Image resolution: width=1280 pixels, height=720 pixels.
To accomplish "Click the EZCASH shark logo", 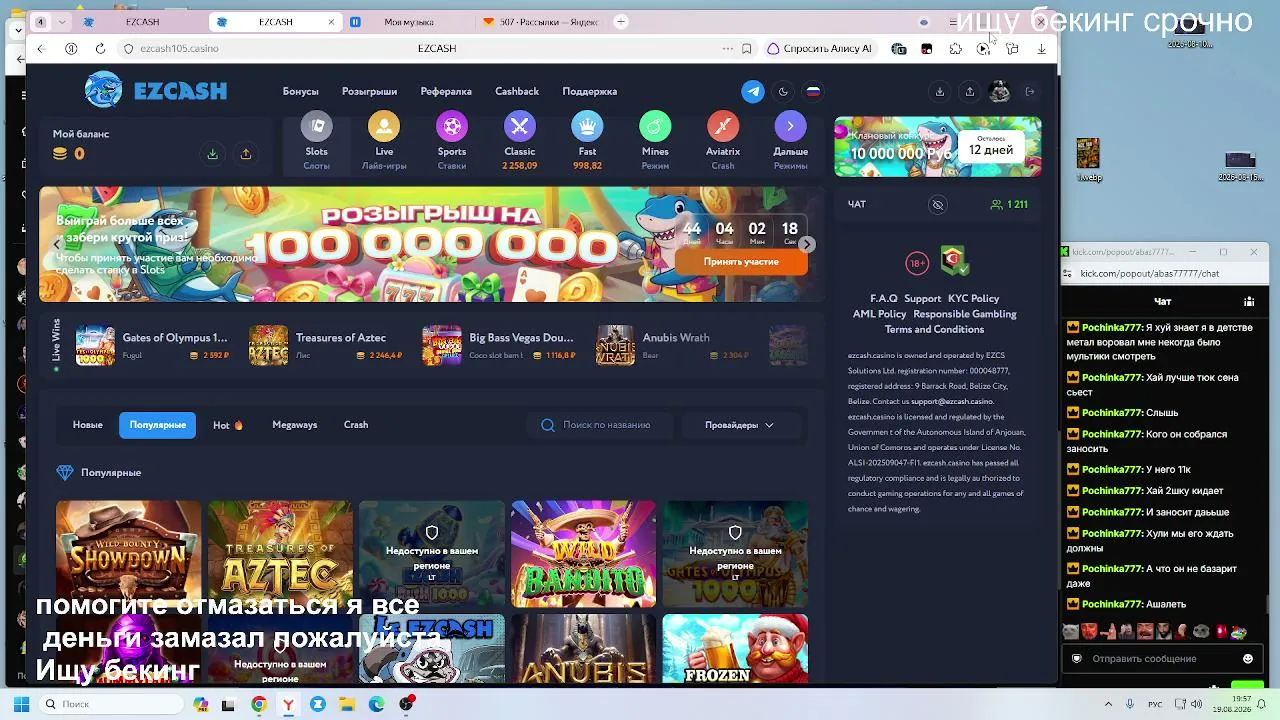I will (x=156, y=91).
